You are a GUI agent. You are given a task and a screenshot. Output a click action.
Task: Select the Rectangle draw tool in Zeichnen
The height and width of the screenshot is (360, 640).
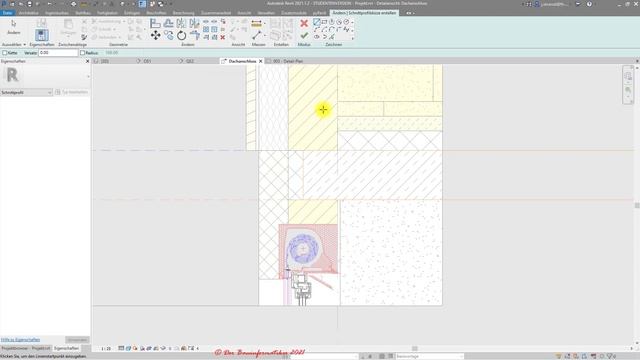pos(324,22)
